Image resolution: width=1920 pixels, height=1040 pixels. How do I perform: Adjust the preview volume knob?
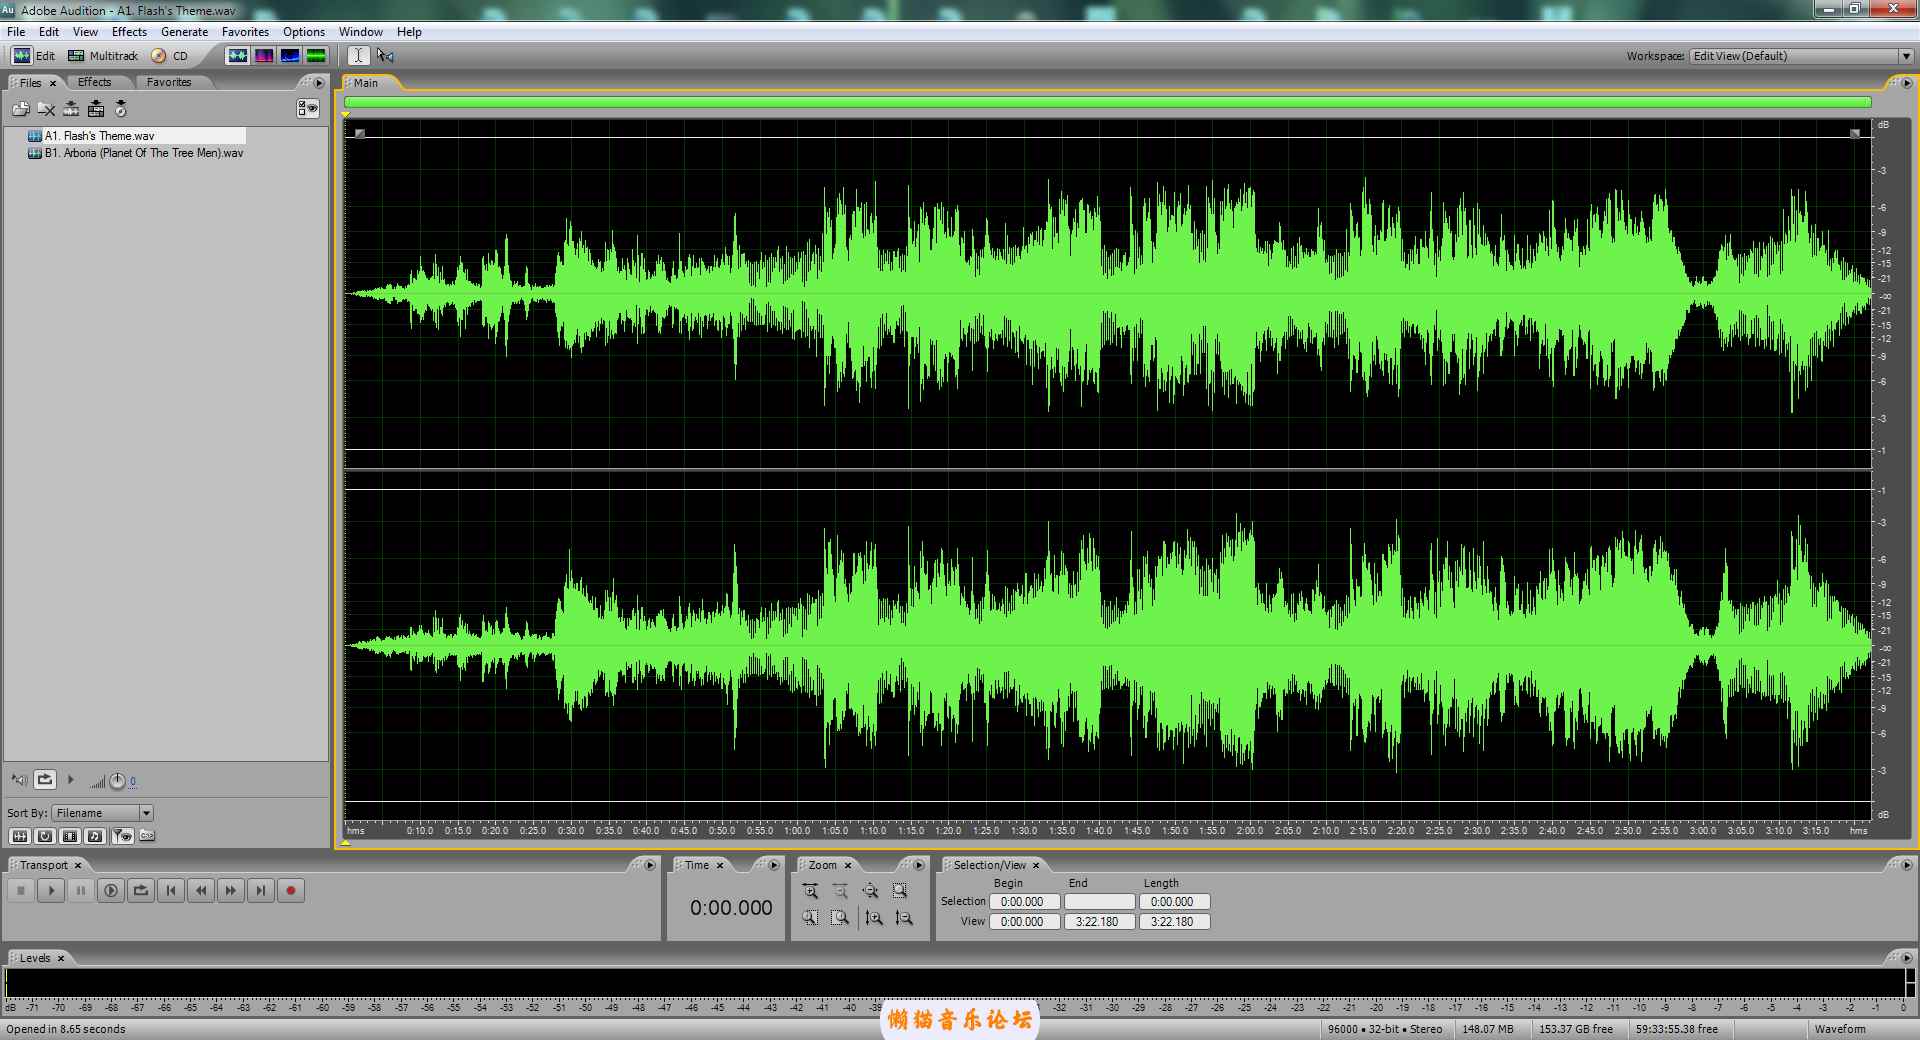pos(117,781)
